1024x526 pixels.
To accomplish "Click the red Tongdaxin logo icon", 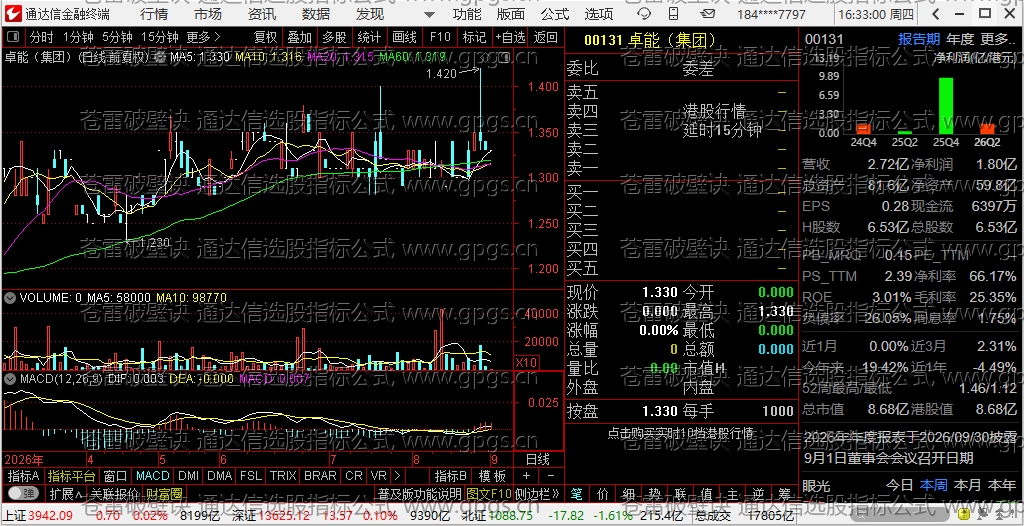I will pos(14,14).
